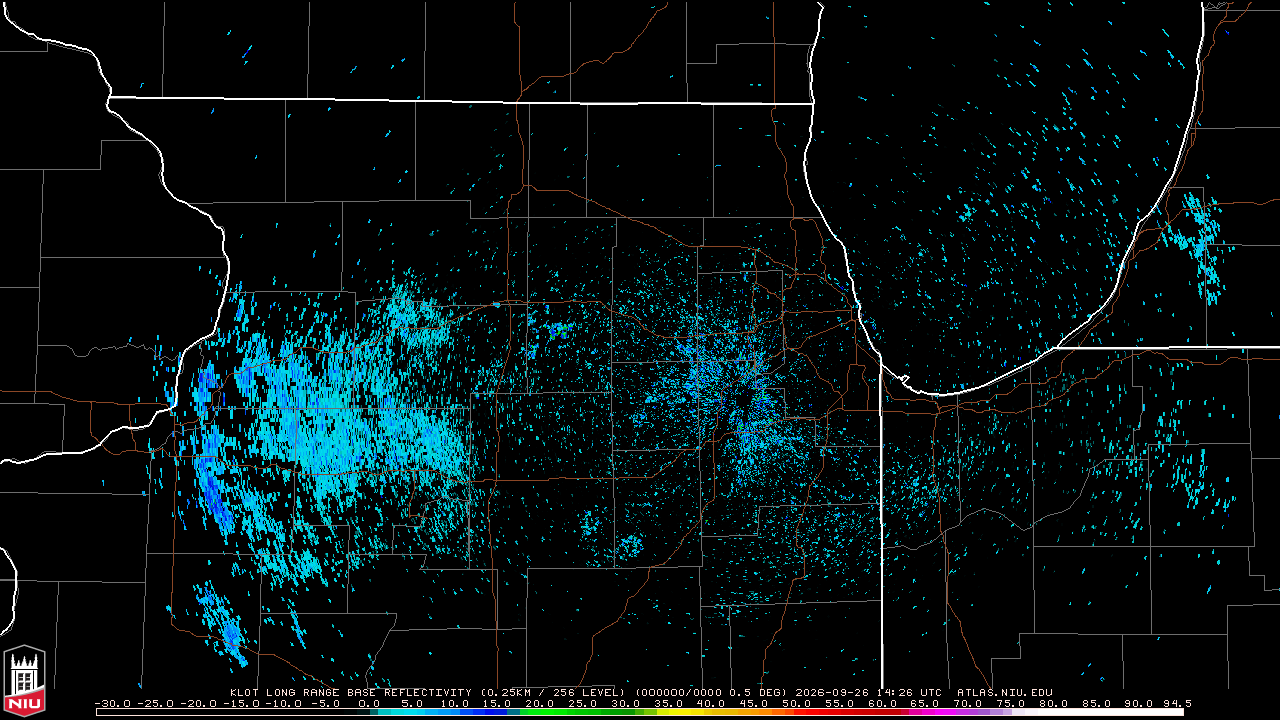Select the 10.0 blue color scale label
The width and height of the screenshot is (1280, 720).
(x=457, y=703)
